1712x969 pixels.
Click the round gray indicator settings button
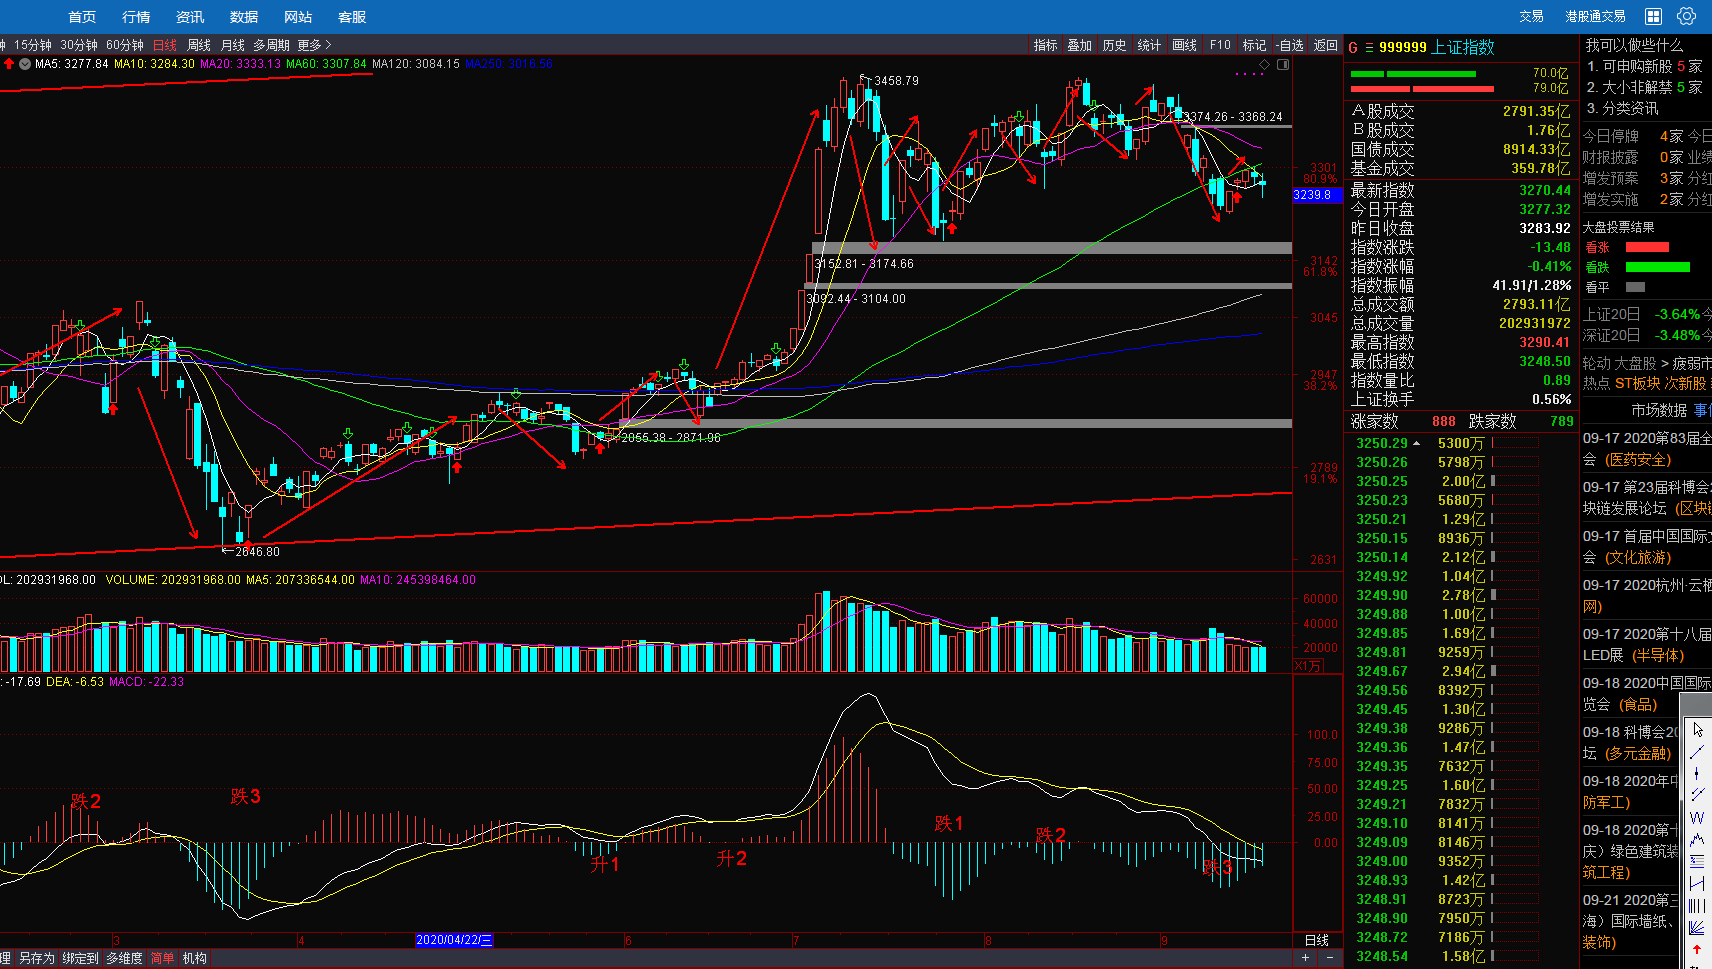coord(25,63)
